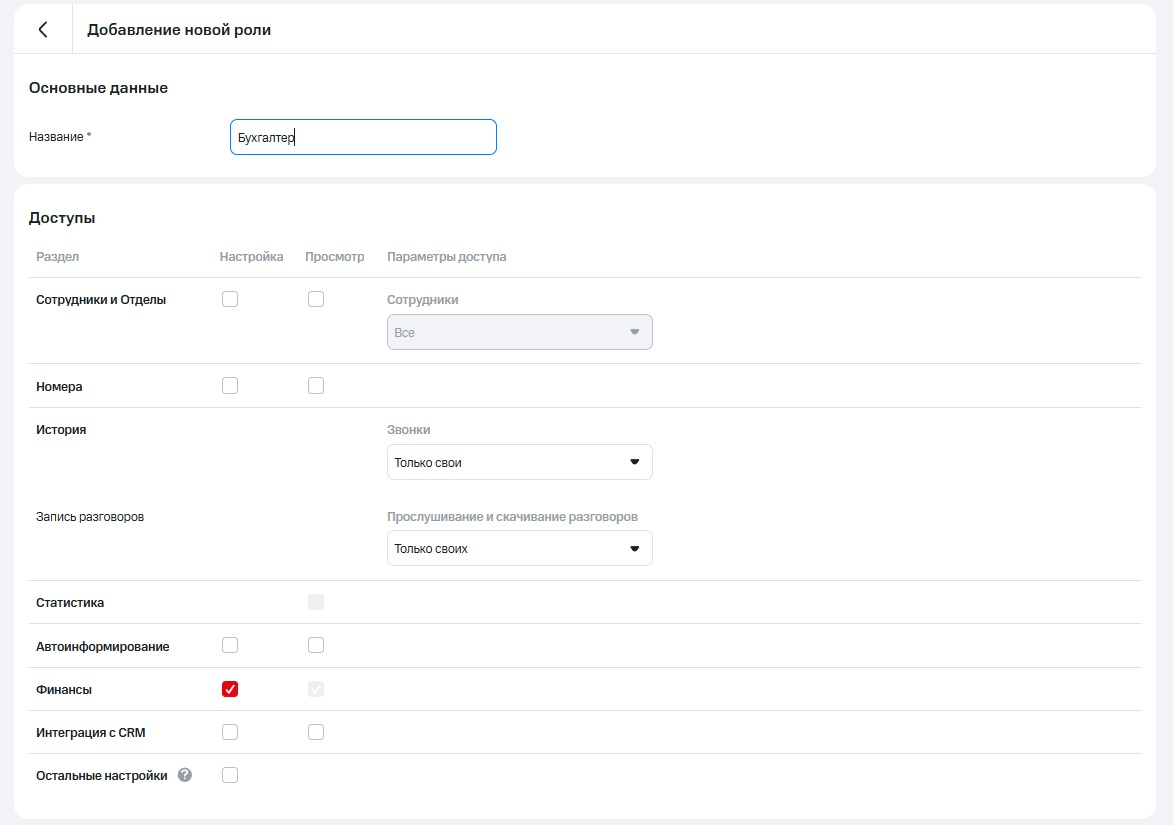Check Просмотр checkbox for Номера
The width and height of the screenshot is (1173, 825).
point(316,386)
